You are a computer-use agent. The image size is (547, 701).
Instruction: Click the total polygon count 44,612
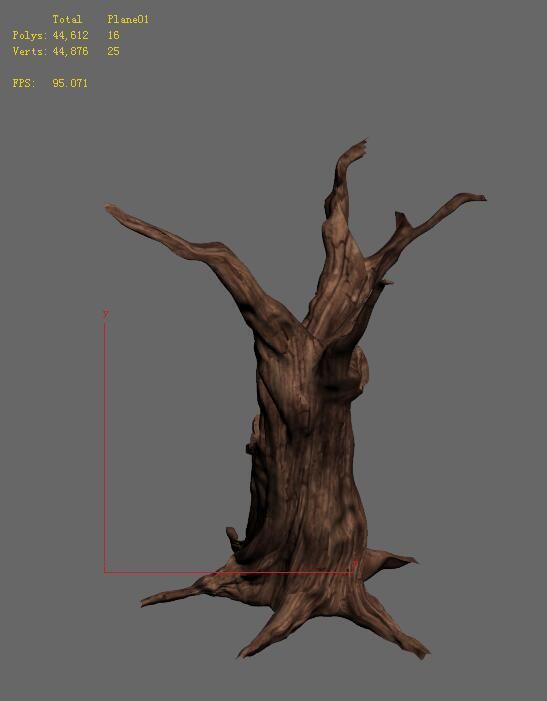70,35
